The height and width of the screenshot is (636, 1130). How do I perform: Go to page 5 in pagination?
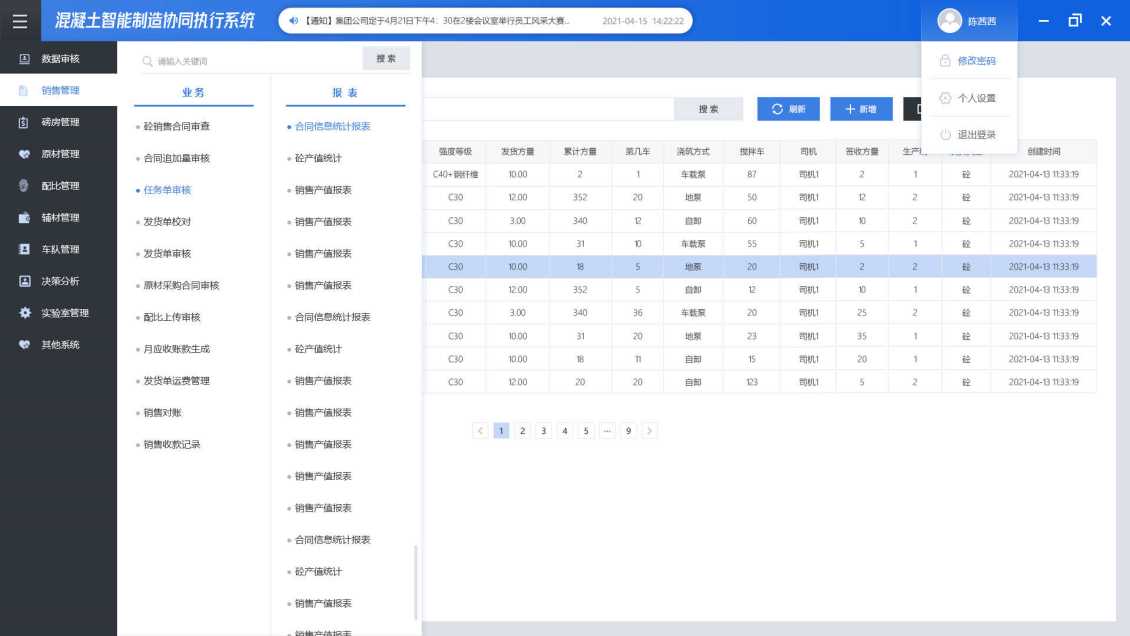click(586, 431)
